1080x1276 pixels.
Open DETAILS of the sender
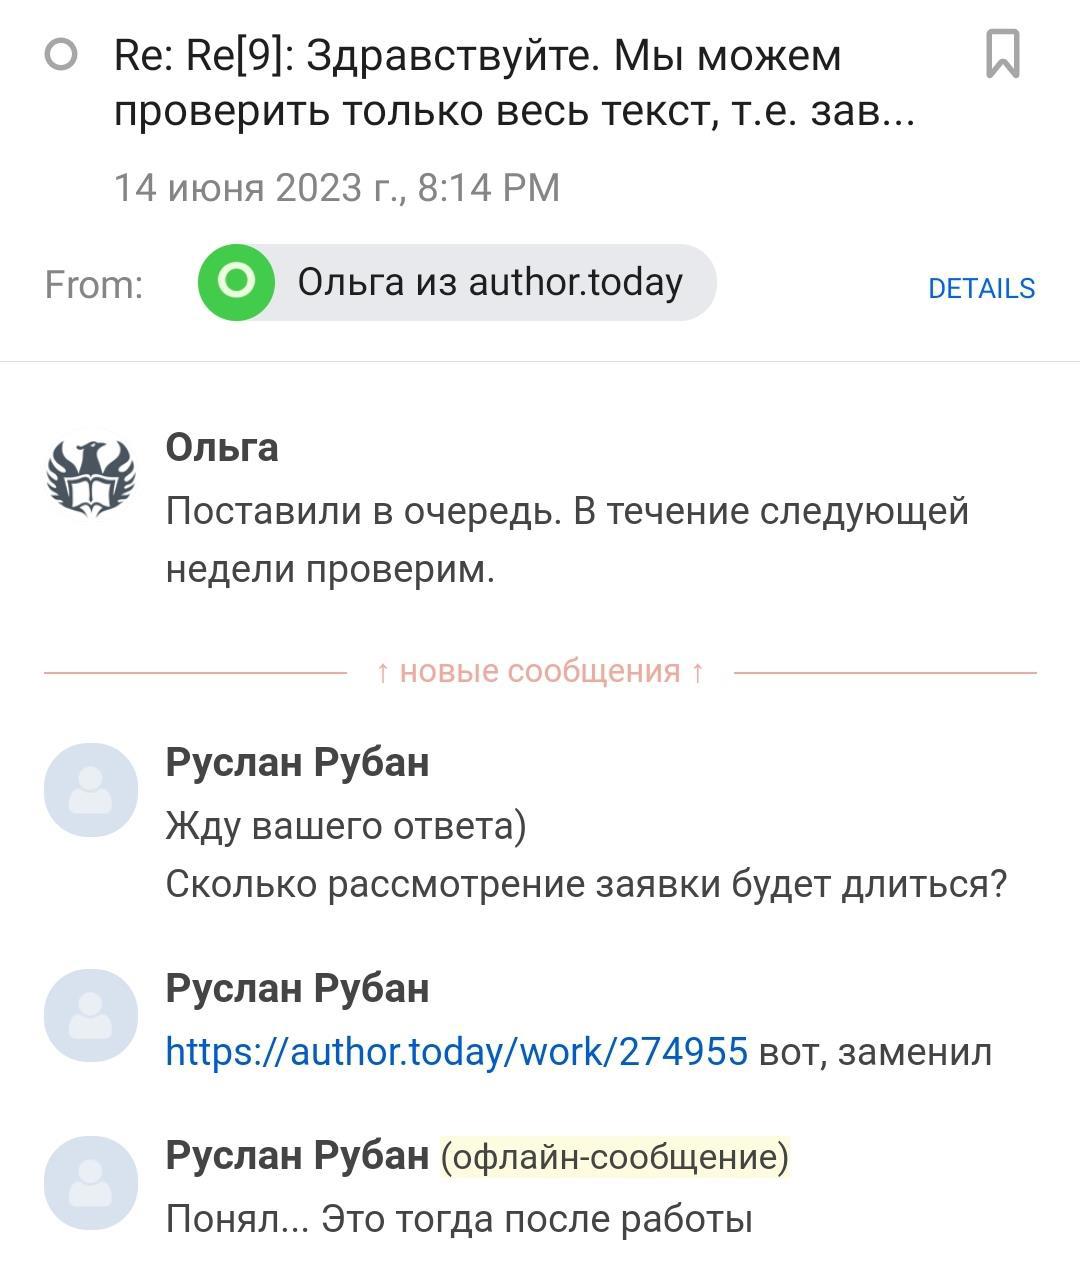point(981,288)
